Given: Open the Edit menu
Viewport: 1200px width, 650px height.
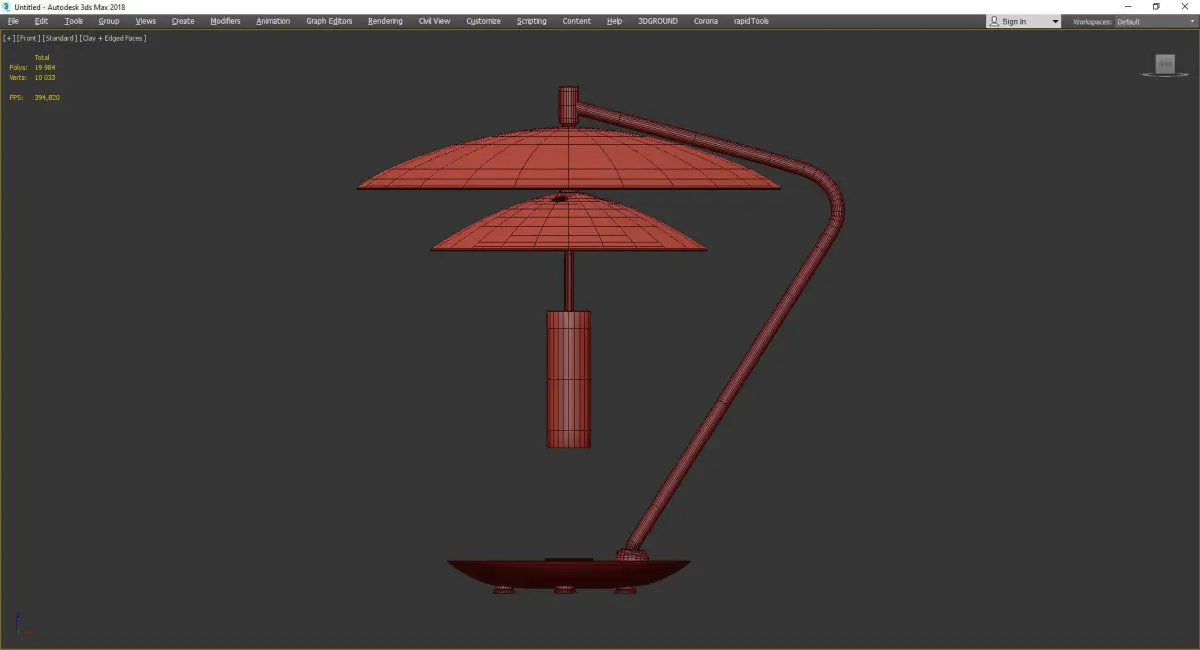Looking at the screenshot, I should click(41, 21).
